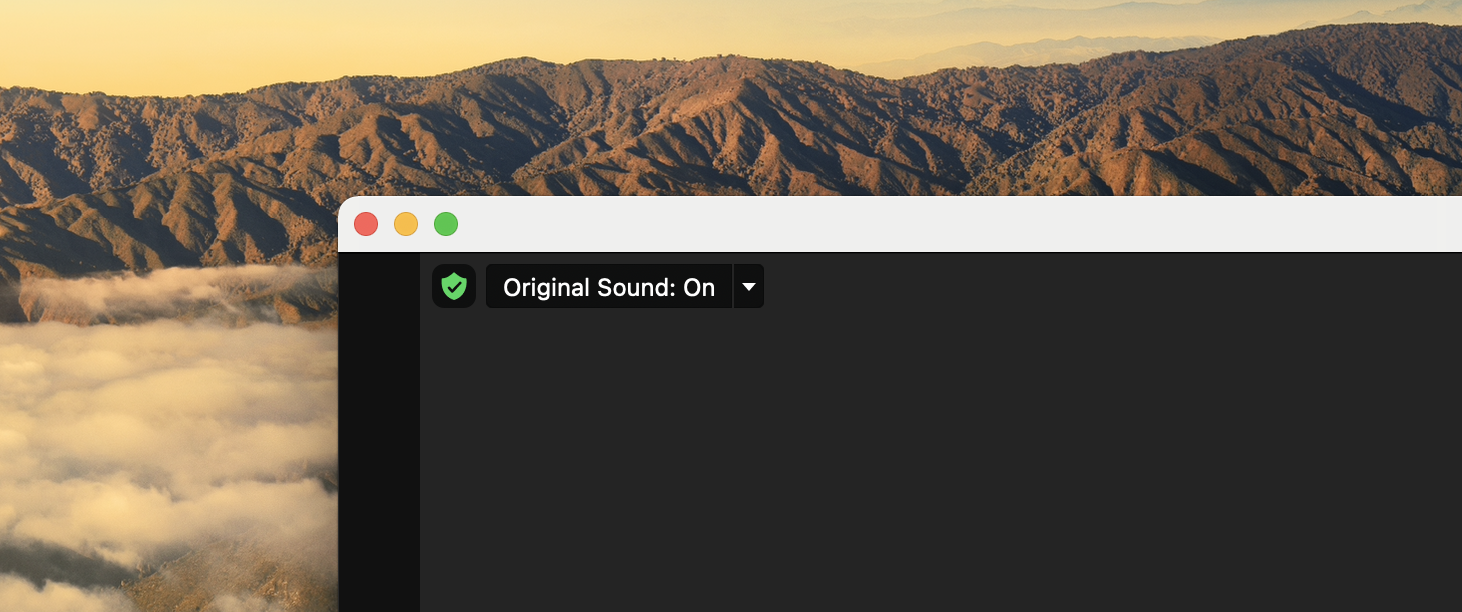Click the green shield encryption icon
1462x612 pixels.
click(x=454, y=286)
